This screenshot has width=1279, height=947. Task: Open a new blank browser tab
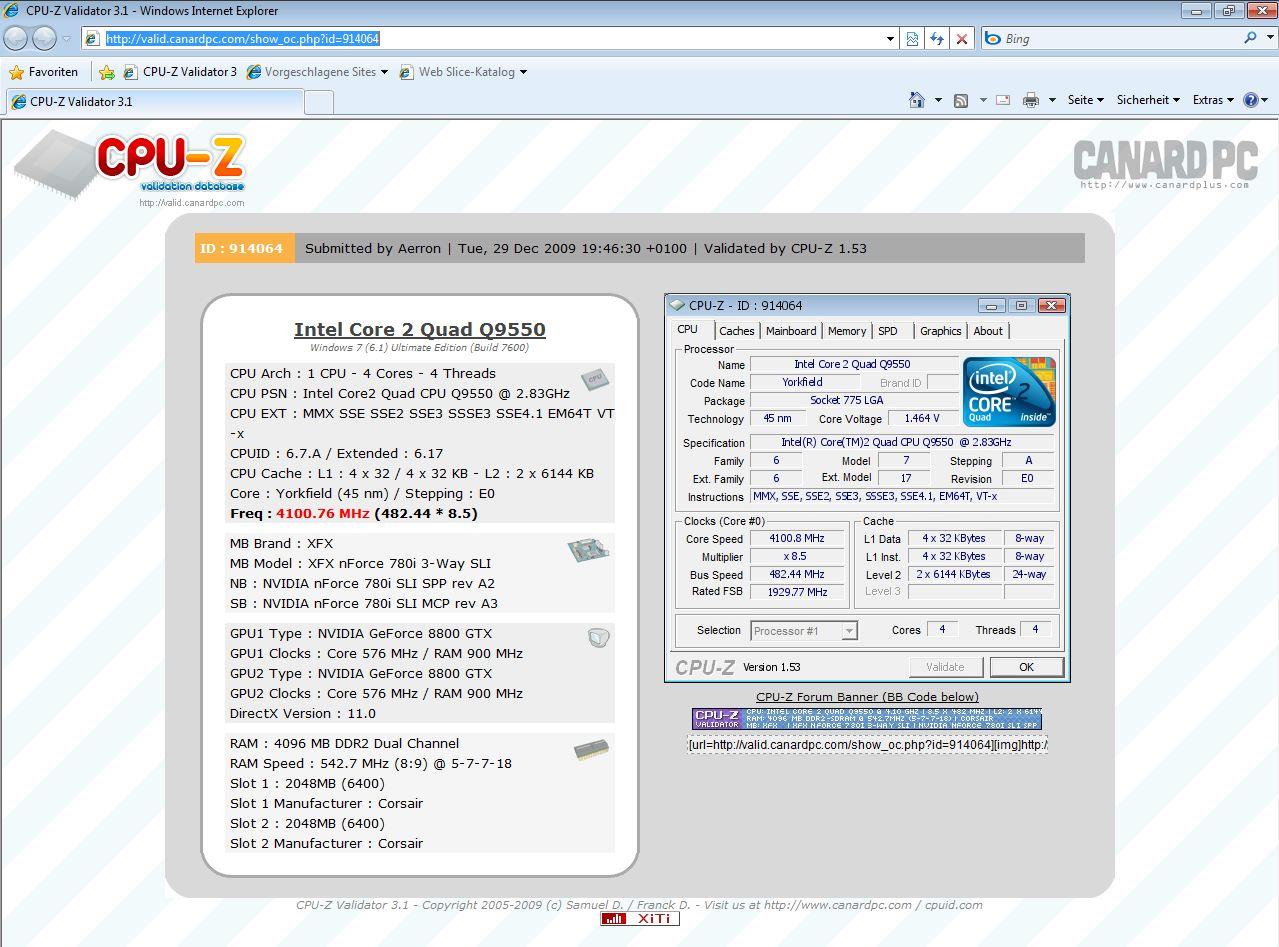point(318,102)
